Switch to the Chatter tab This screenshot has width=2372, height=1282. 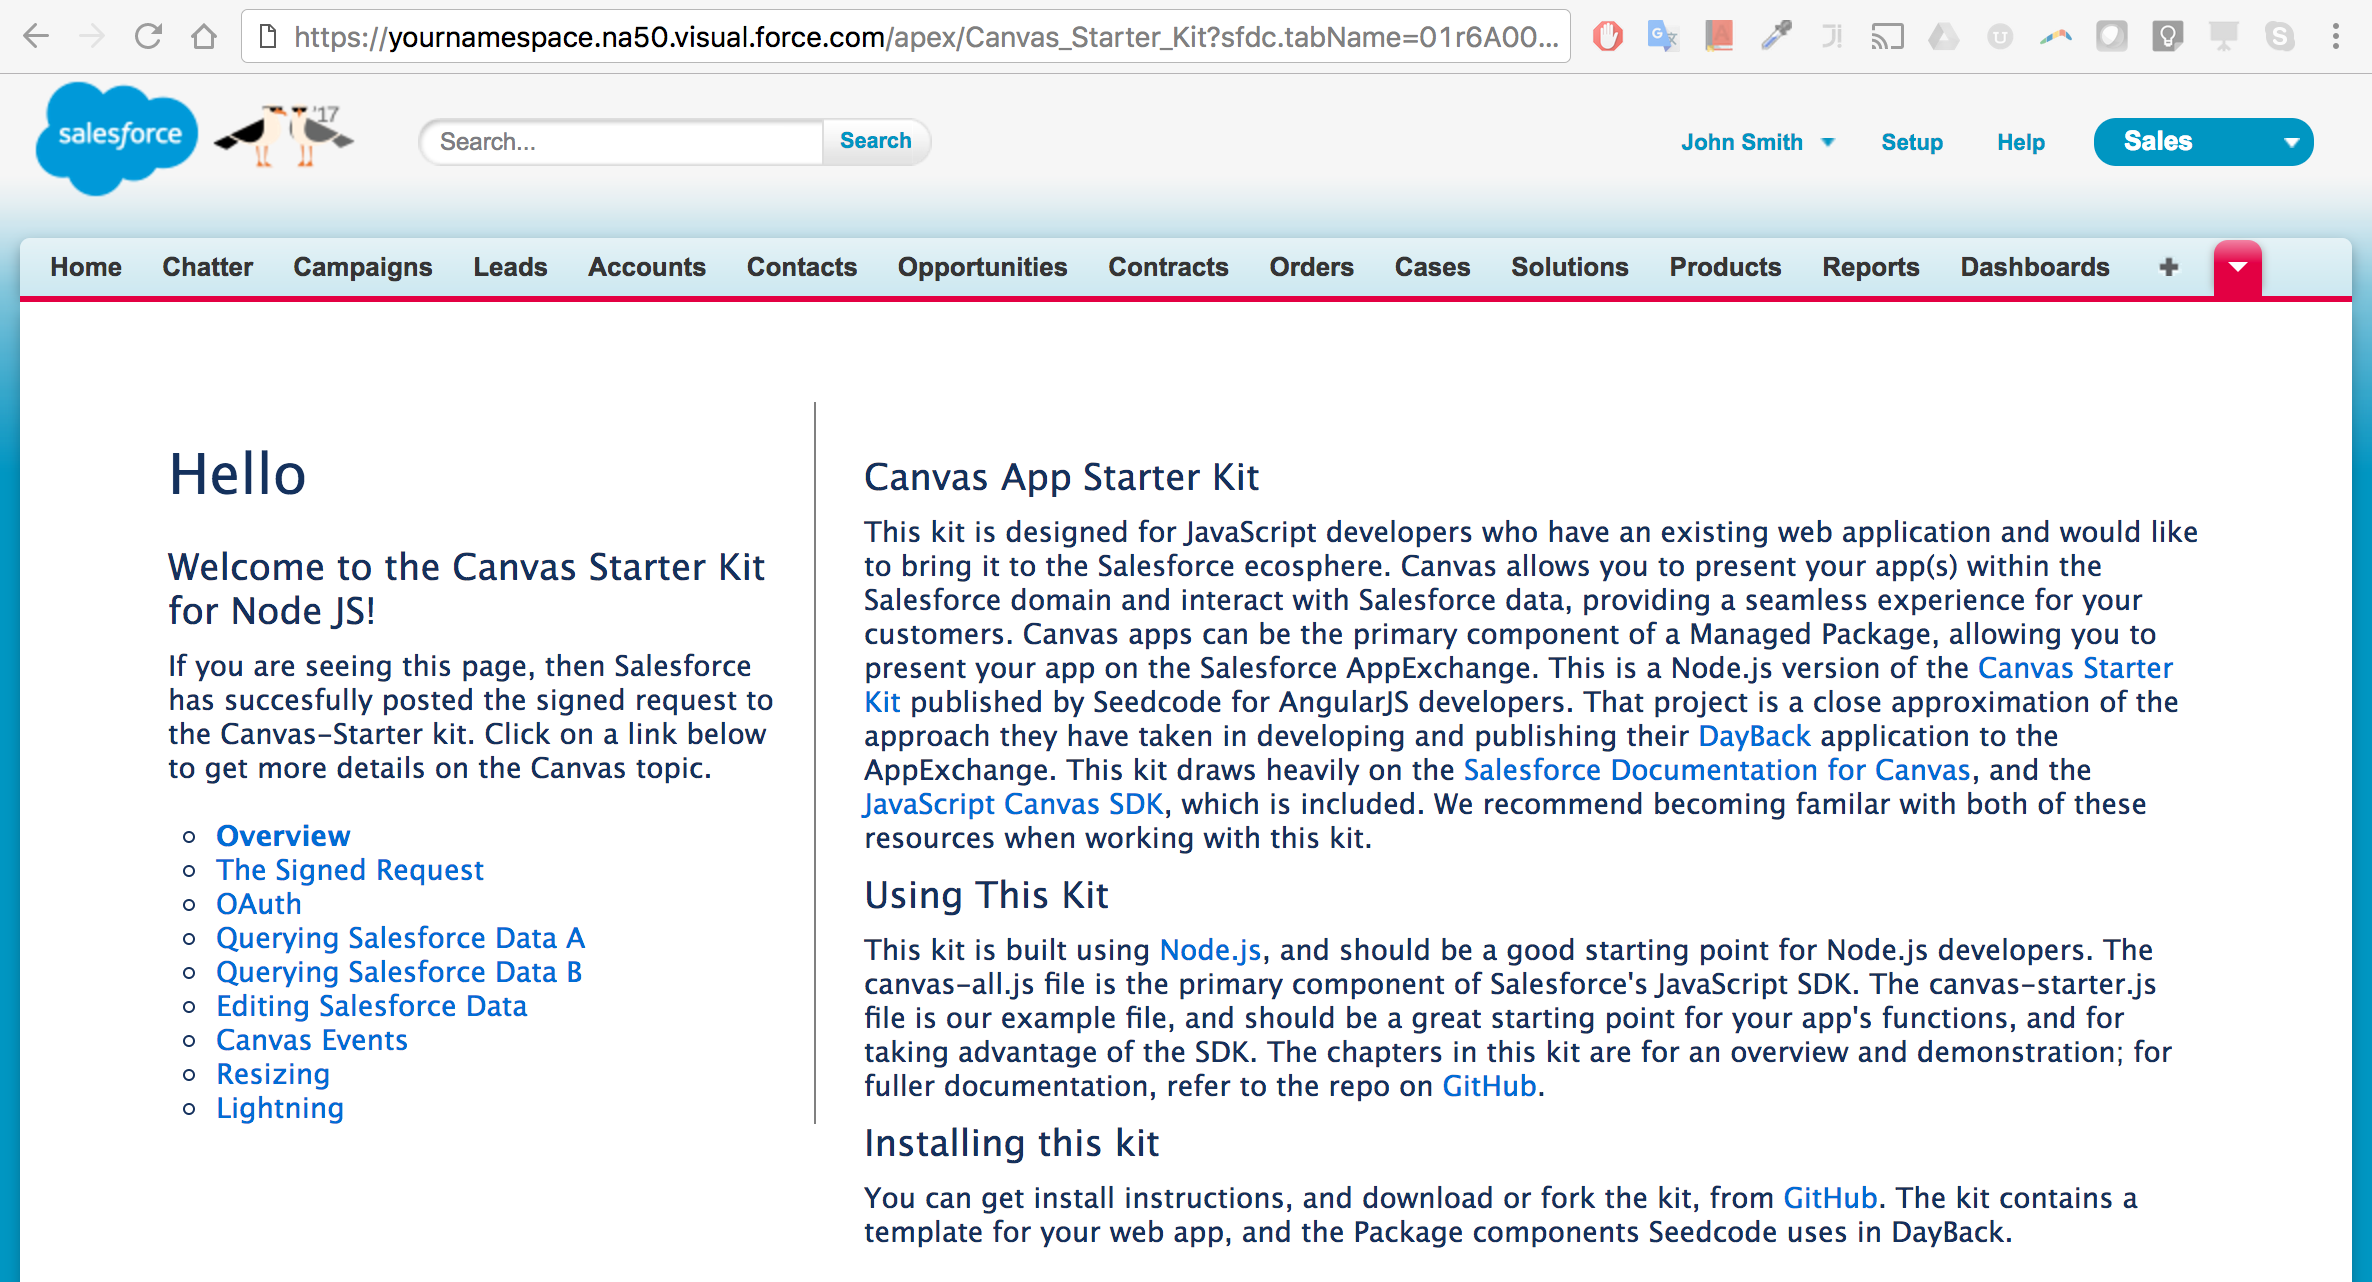208,267
